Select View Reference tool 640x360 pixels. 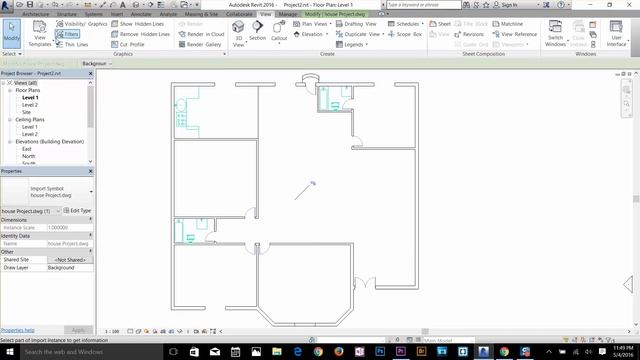[515, 34]
